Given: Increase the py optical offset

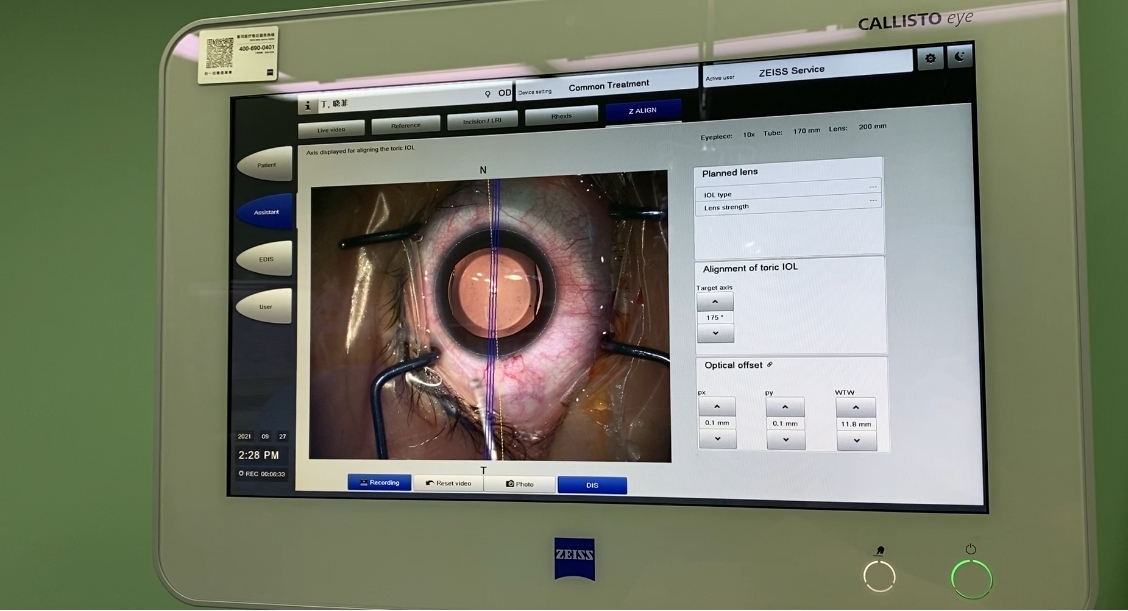Looking at the screenshot, I should [785, 407].
